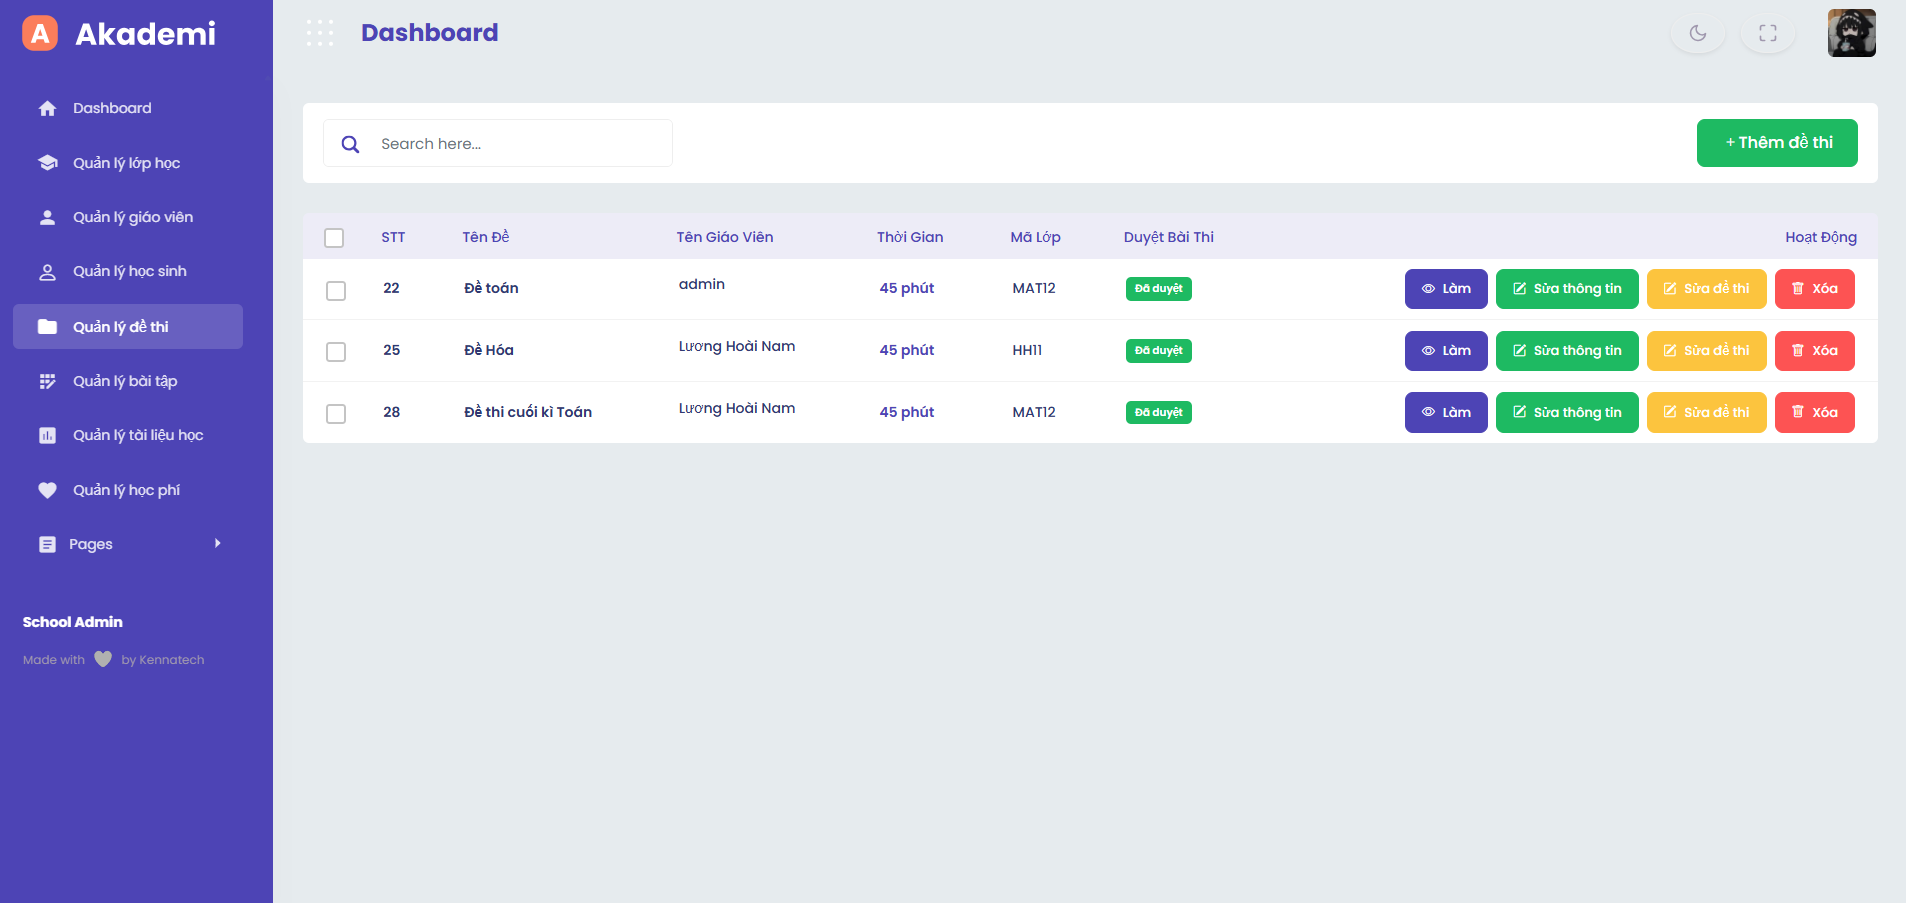Select the checkbox for Đề Hóa row

click(336, 352)
